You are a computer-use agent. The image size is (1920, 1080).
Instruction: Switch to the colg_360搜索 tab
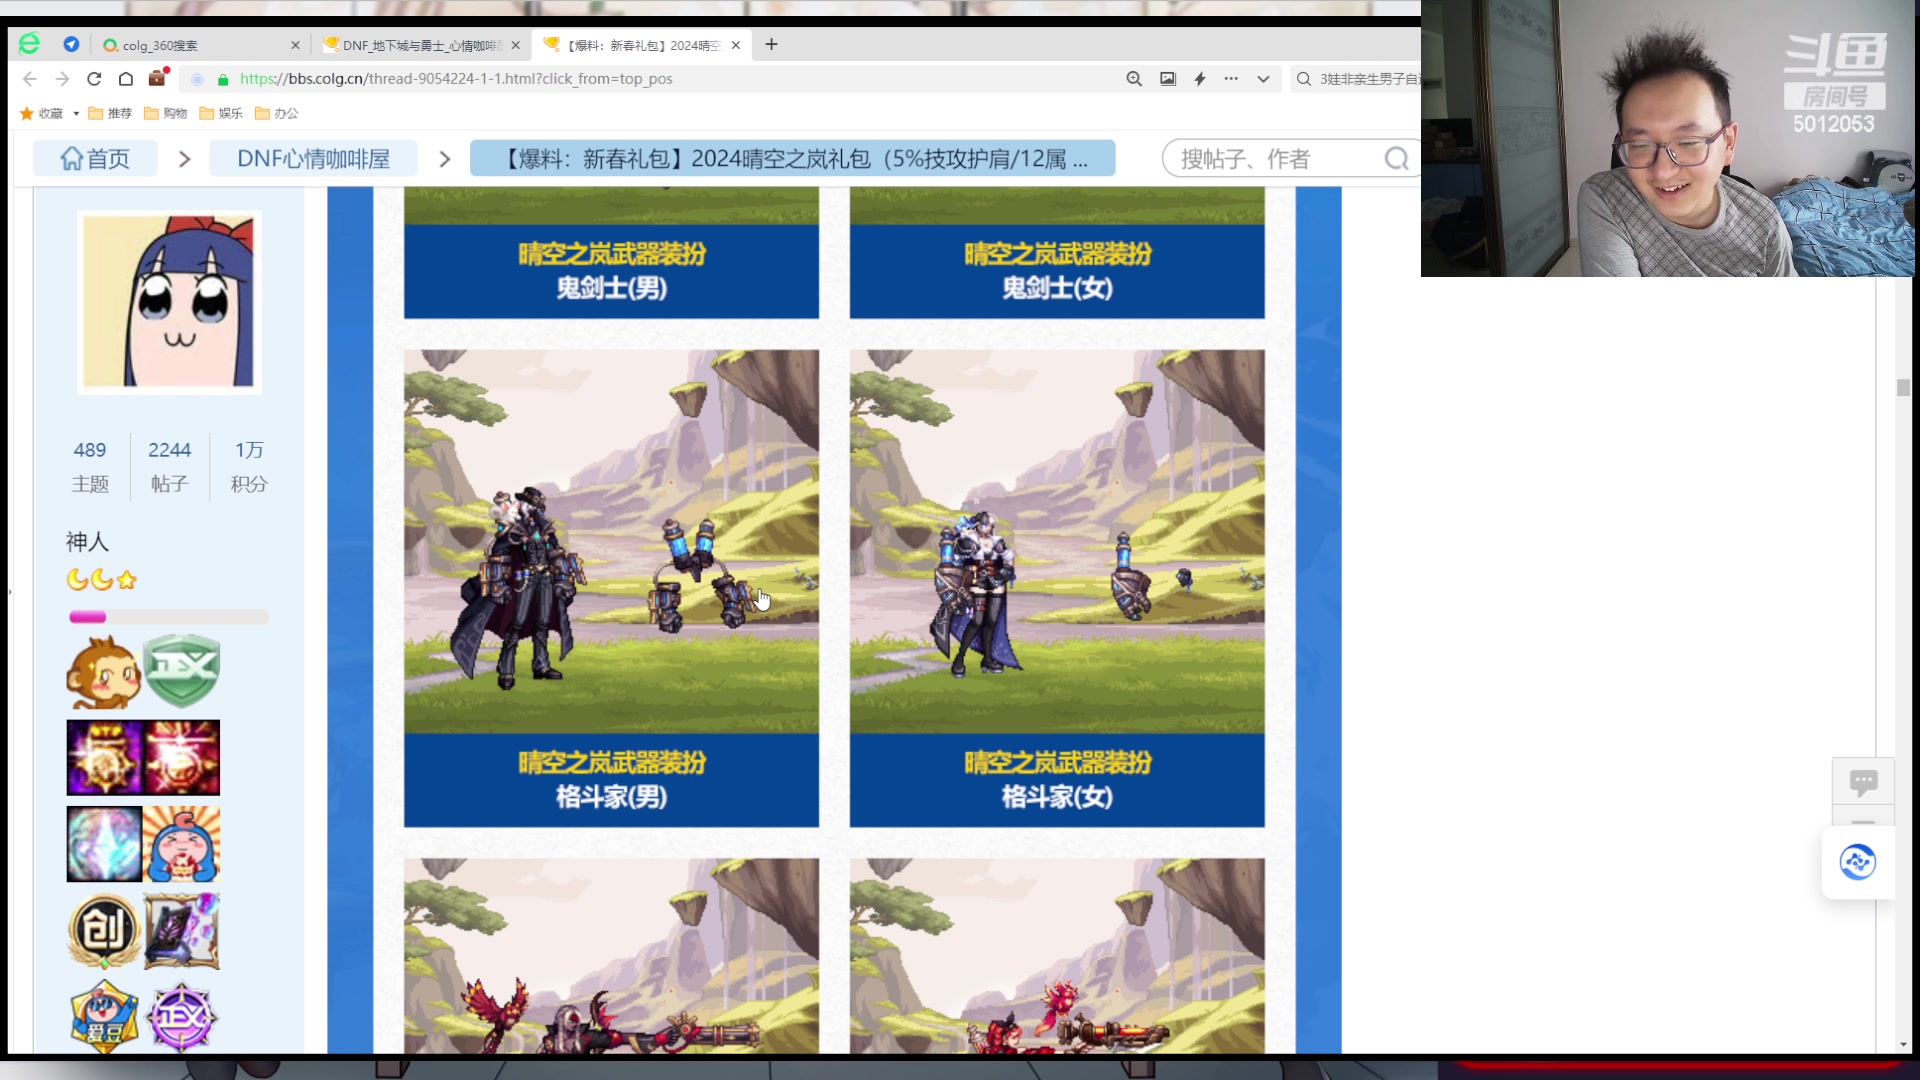point(200,45)
